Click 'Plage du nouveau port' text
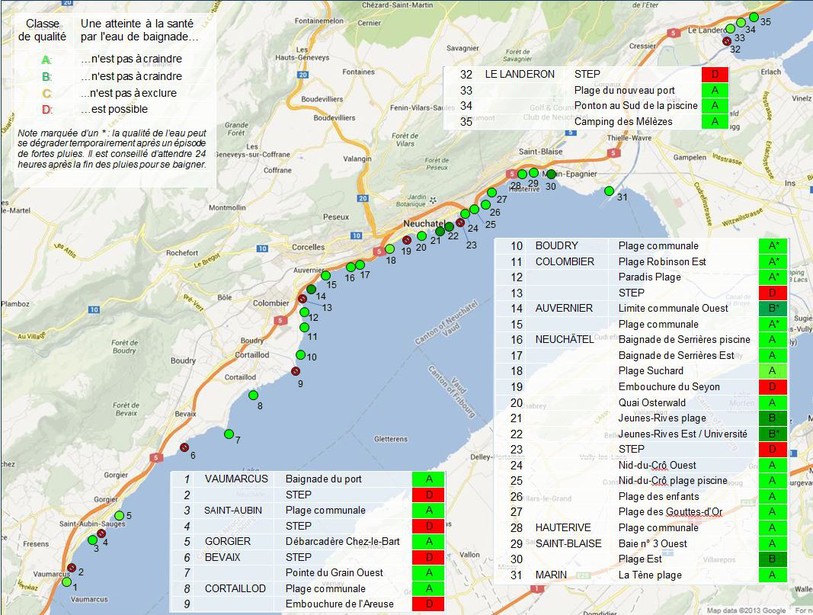The width and height of the screenshot is (813, 615). click(x=624, y=90)
